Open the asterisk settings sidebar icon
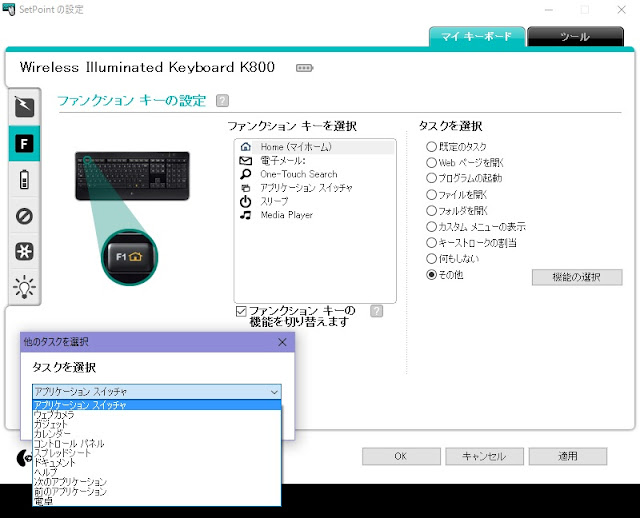 pos(24,251)
